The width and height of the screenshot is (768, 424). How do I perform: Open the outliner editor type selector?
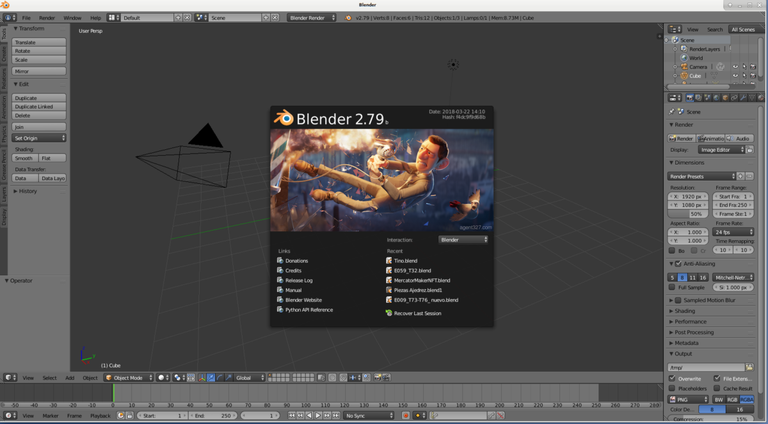tap(675, 29)
